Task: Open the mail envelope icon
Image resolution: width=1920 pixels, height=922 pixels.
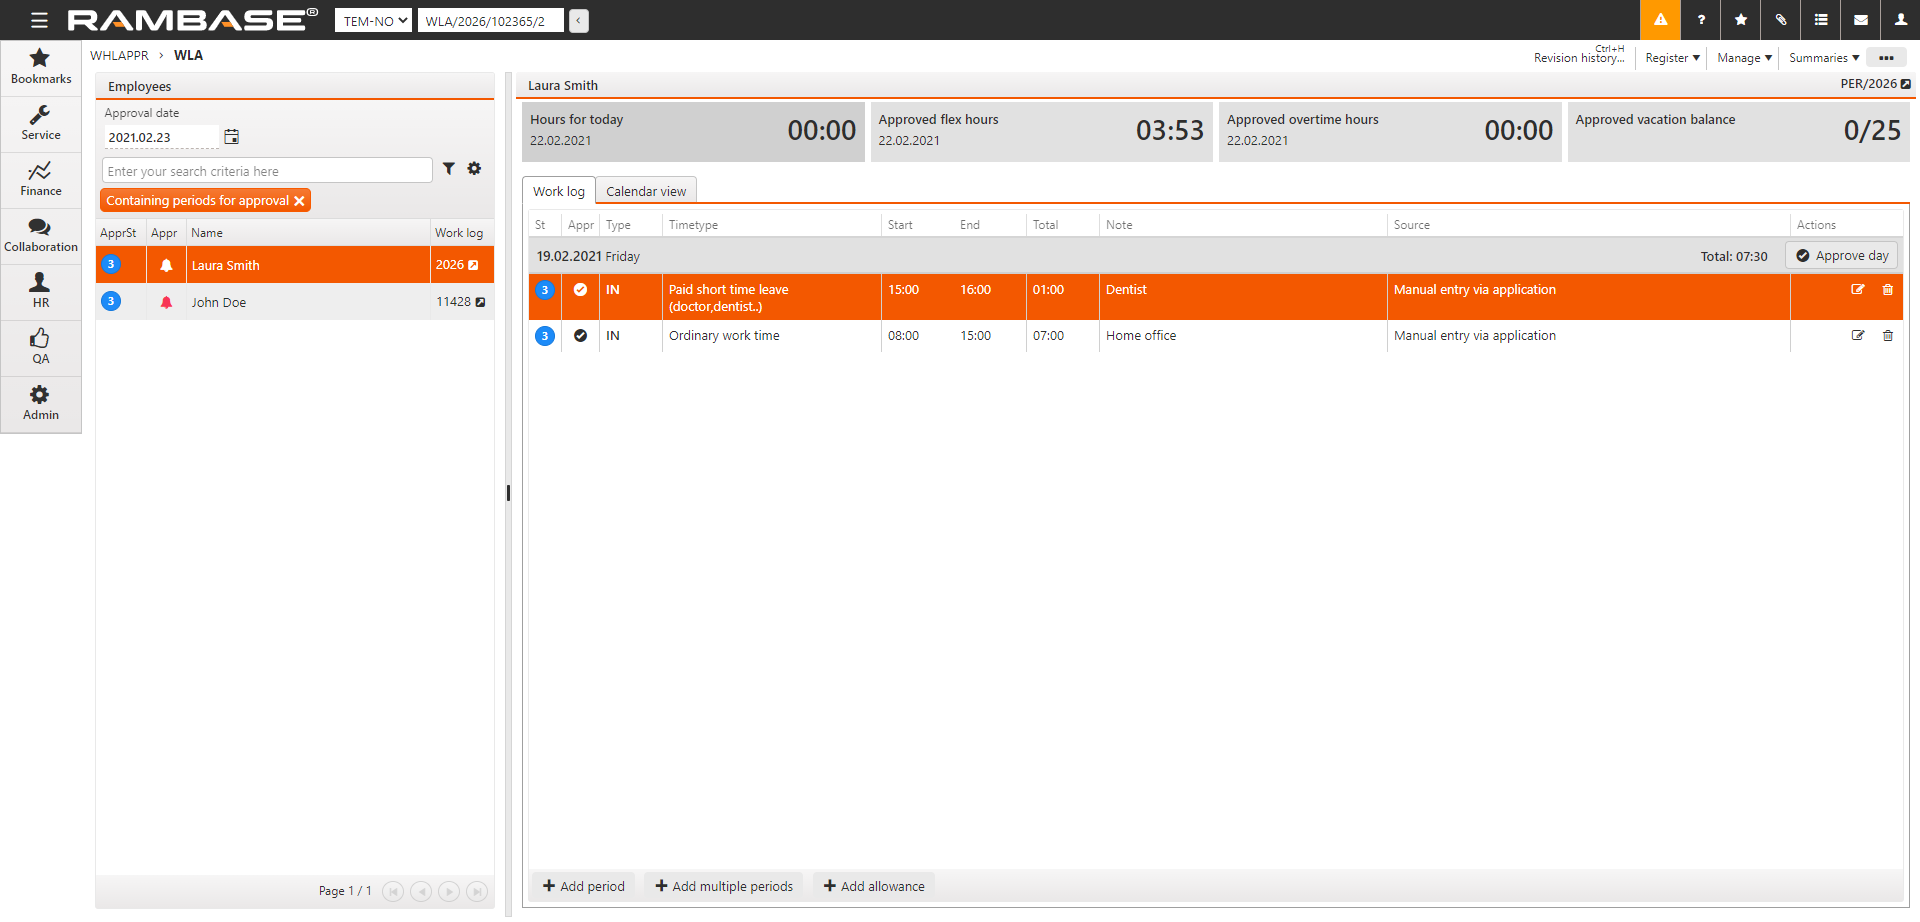Action: (x=1861, y=20)
